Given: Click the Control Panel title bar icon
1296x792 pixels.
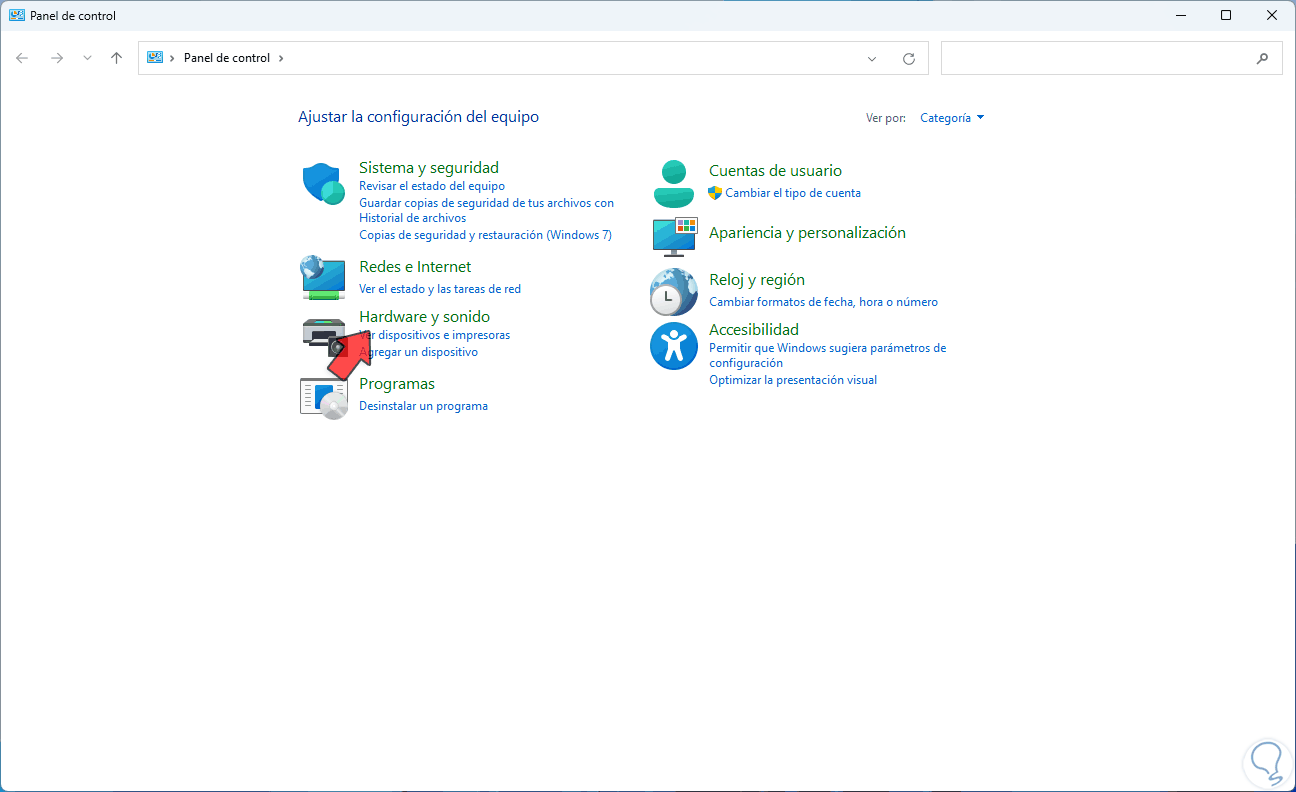Looking at the screenshot, I should coord(17,16).
